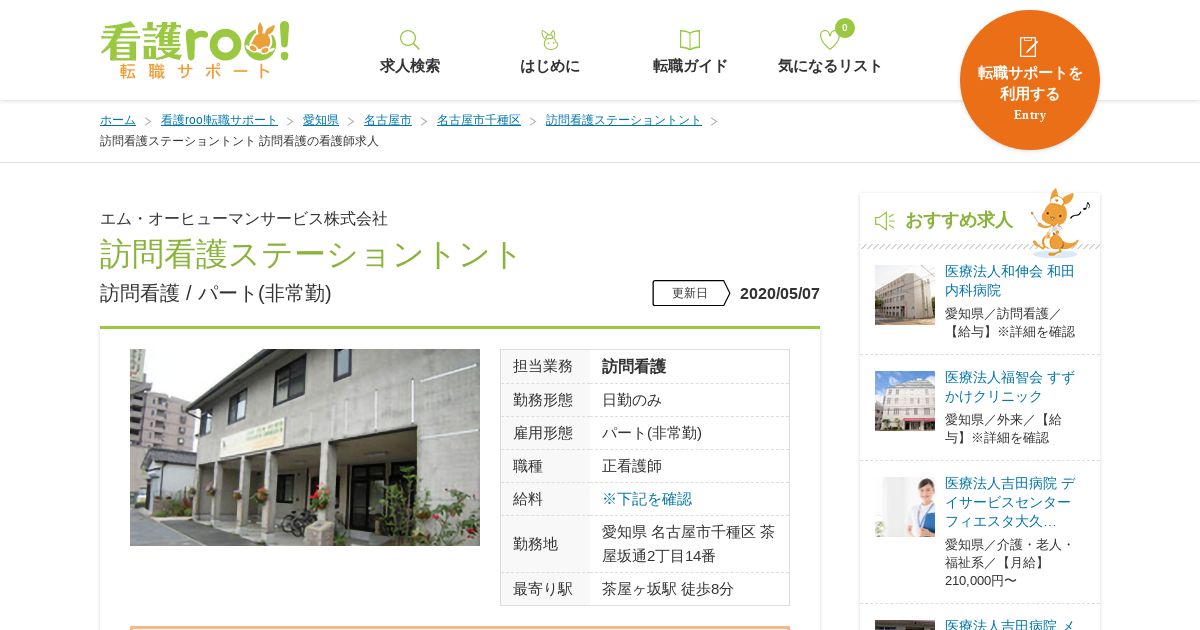Screen dimensions: 1200x630
Task: Click the address 愛知県 名古屋市千種区 cell
Action: [x=688, y=544]
